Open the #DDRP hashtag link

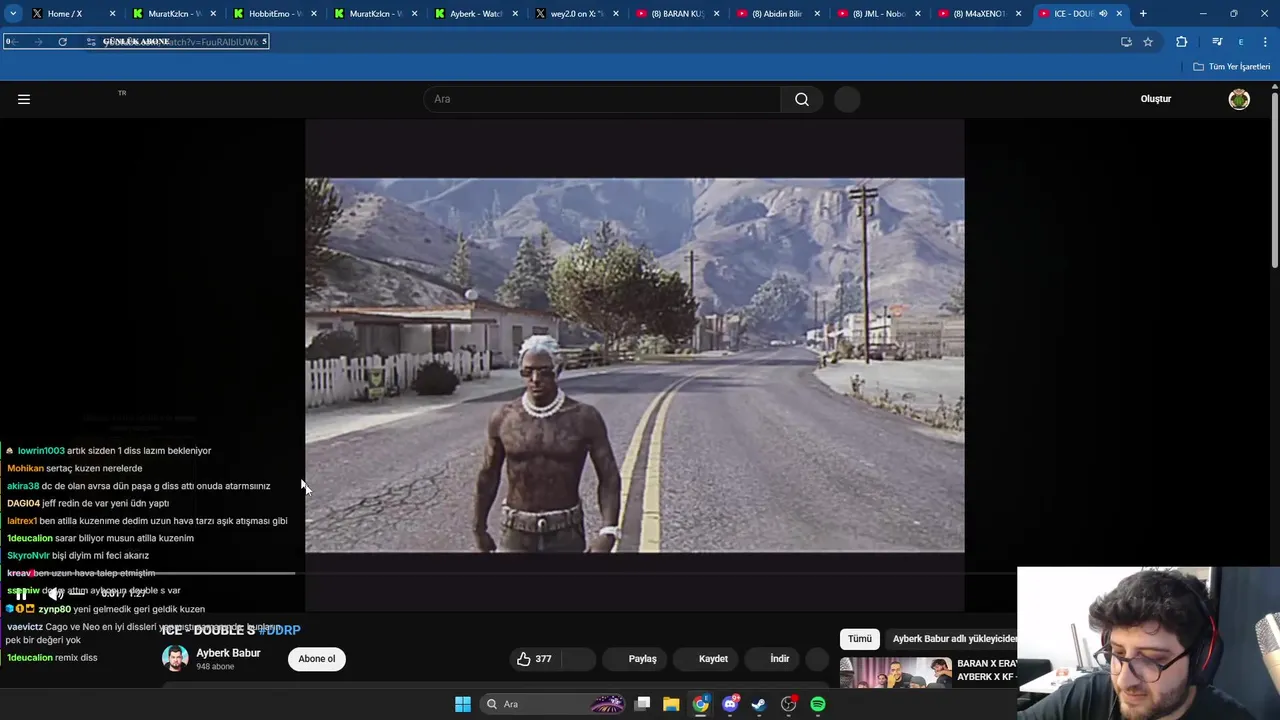[279, 630]
